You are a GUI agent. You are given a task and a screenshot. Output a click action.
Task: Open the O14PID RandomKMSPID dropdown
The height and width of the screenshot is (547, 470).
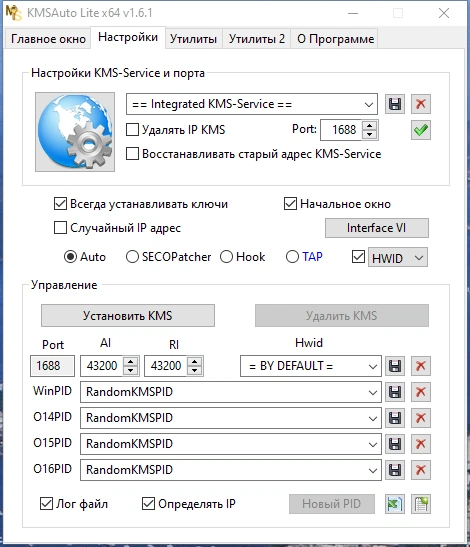pos(231,418)
